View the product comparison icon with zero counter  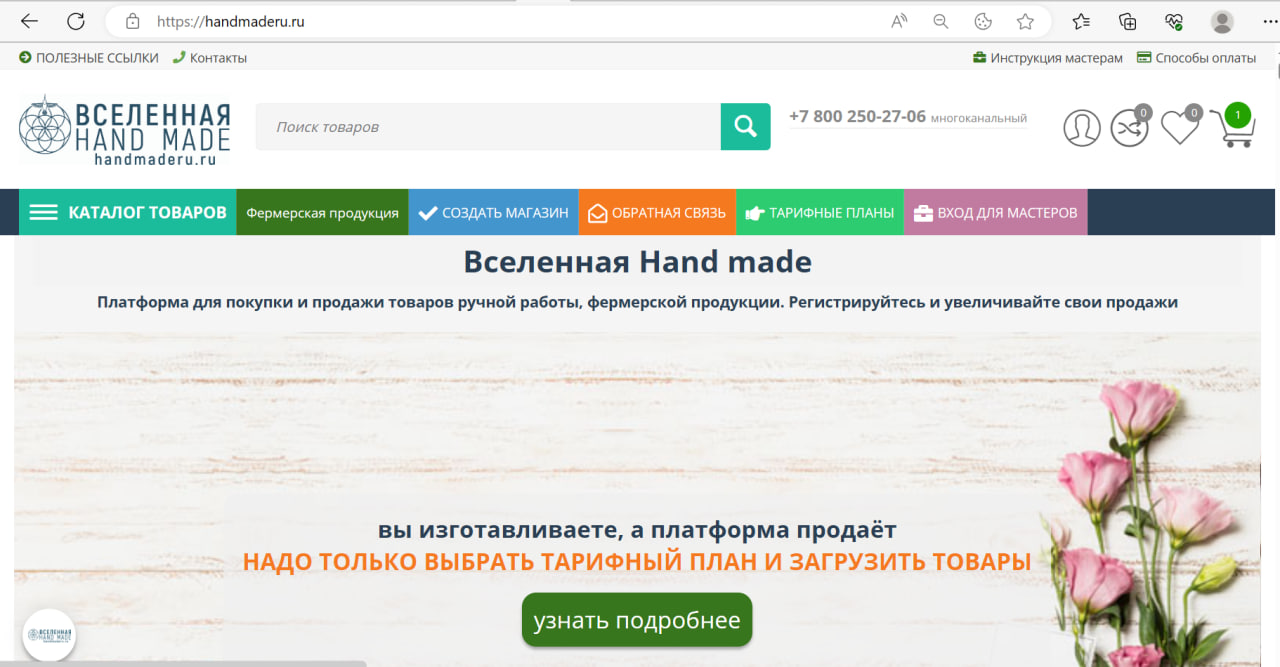pyautogui.click(x=1129, y=127)
